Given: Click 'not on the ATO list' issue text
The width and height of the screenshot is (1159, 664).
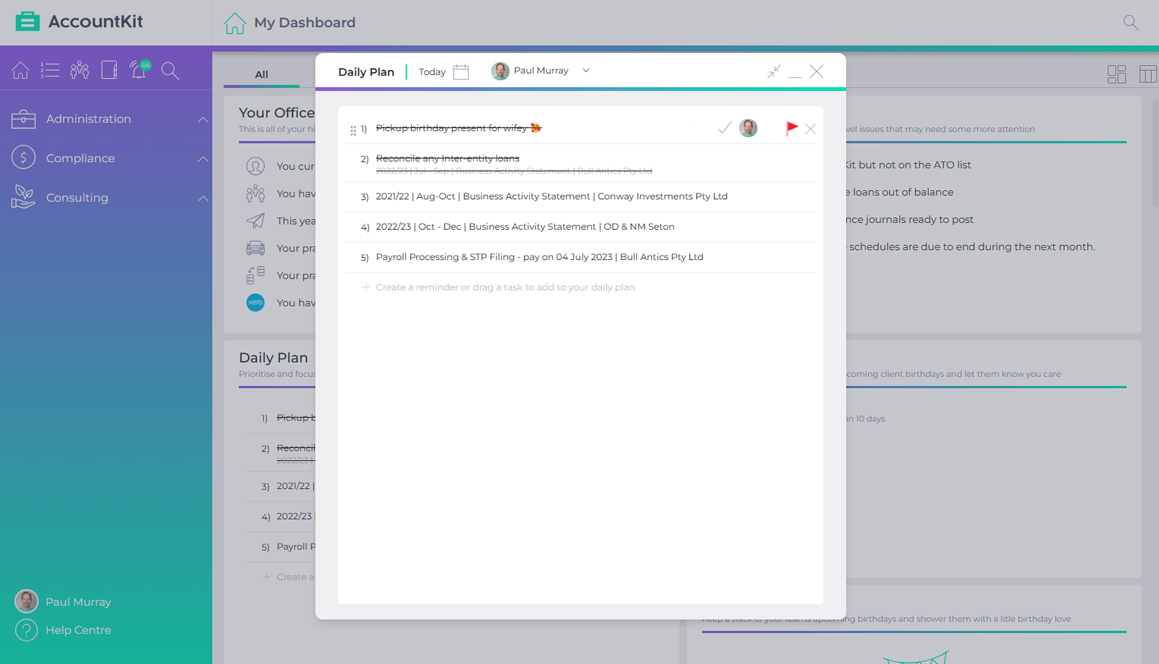Looking at the screenshot, I should 908,165.
